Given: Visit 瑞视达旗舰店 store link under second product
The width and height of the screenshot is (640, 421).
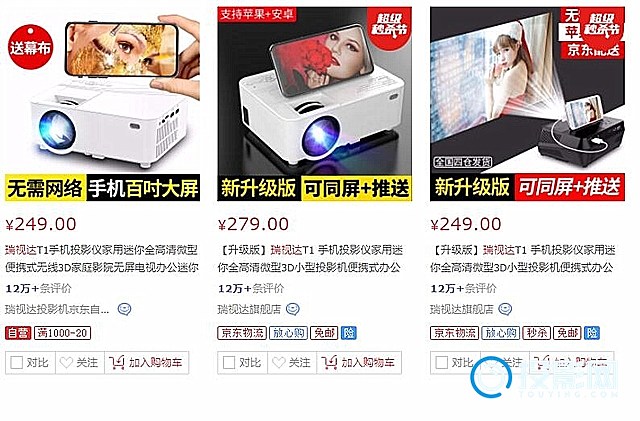Looking at the screenshot, I should [249, 309].
